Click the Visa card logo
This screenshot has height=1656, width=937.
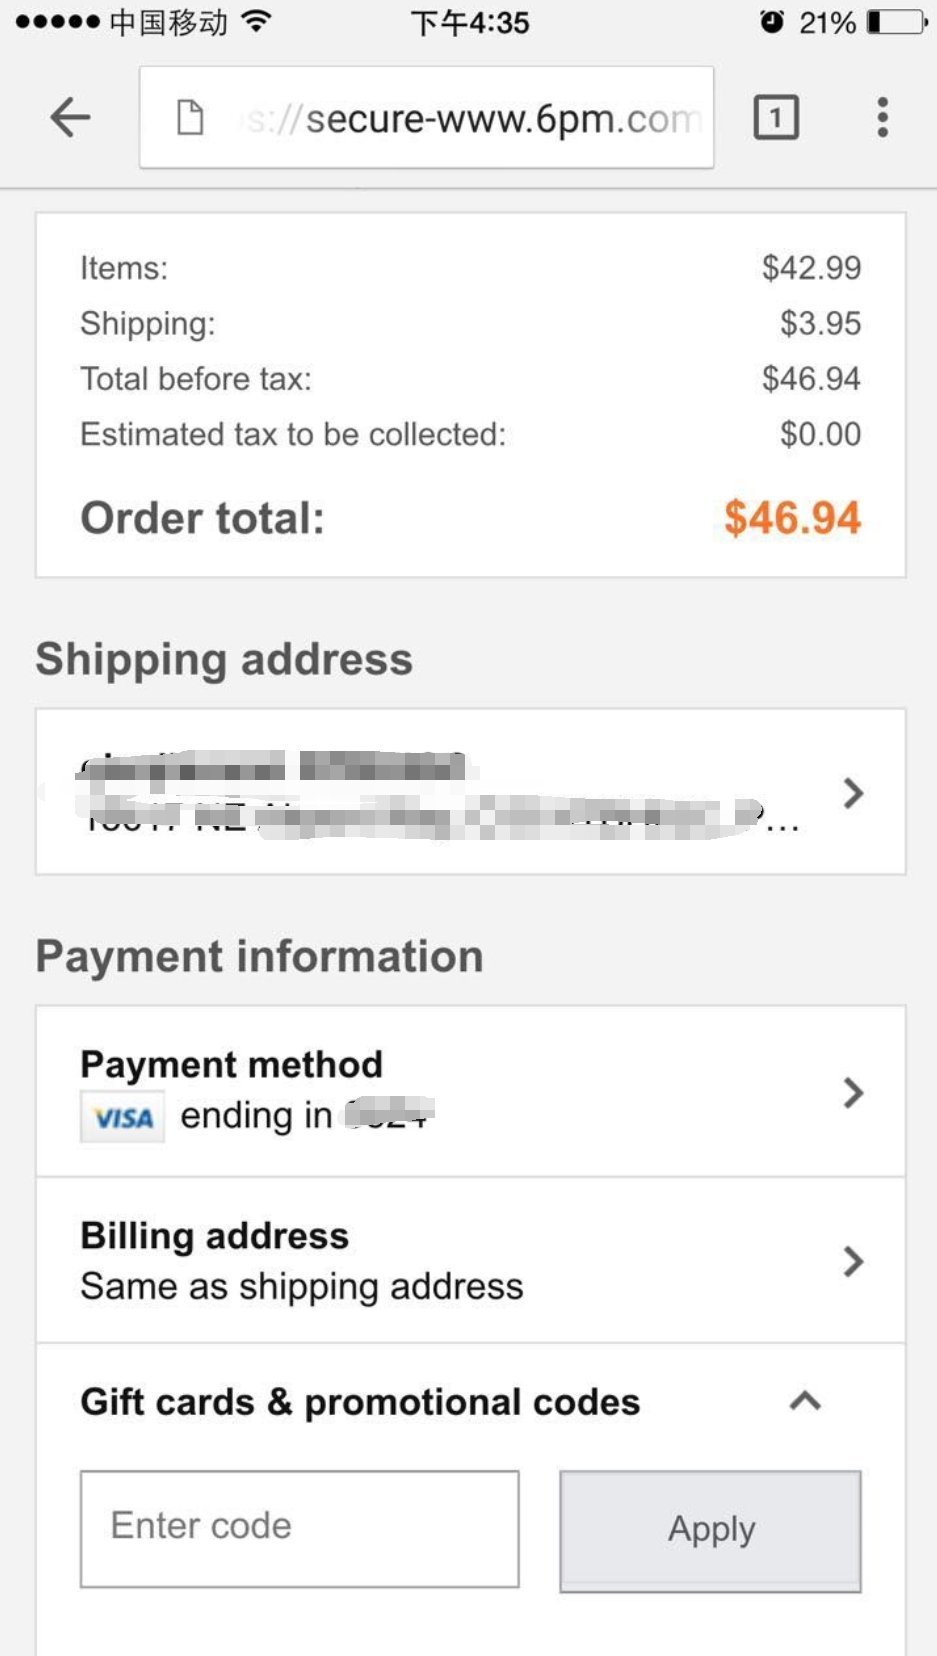tap(122, 1117)
